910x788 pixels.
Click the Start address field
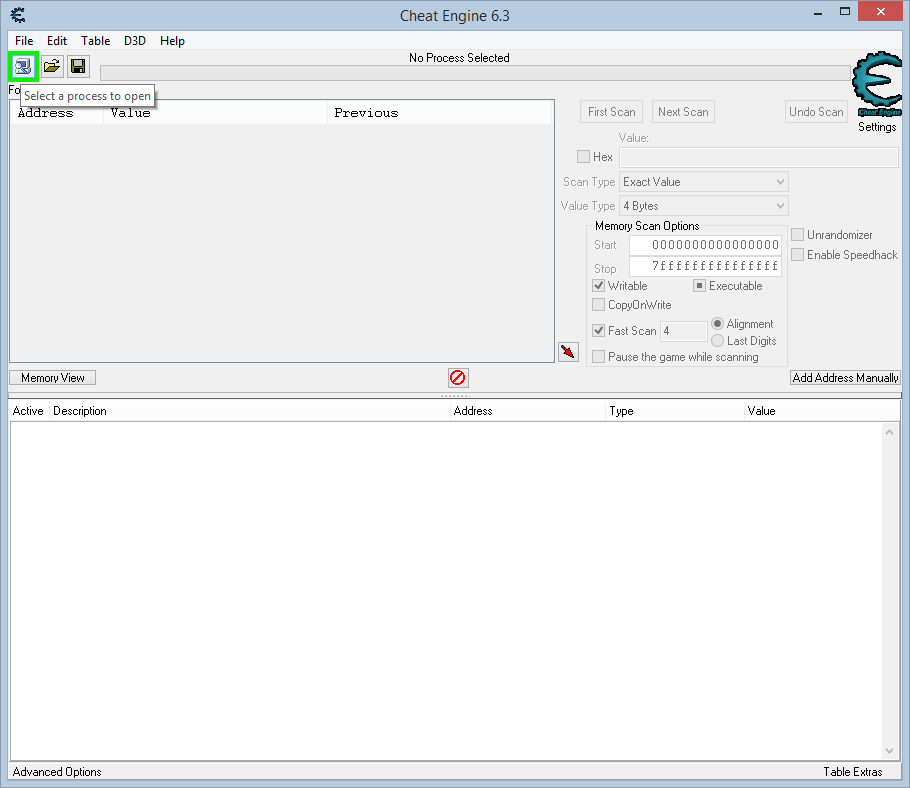[705, 245]
